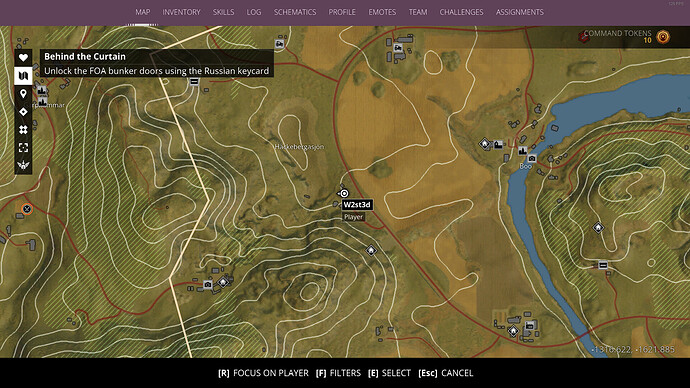This screenshot has height=388, width=690.
Task: Open the INVENTORY tab
Action: tap(181, 12)
